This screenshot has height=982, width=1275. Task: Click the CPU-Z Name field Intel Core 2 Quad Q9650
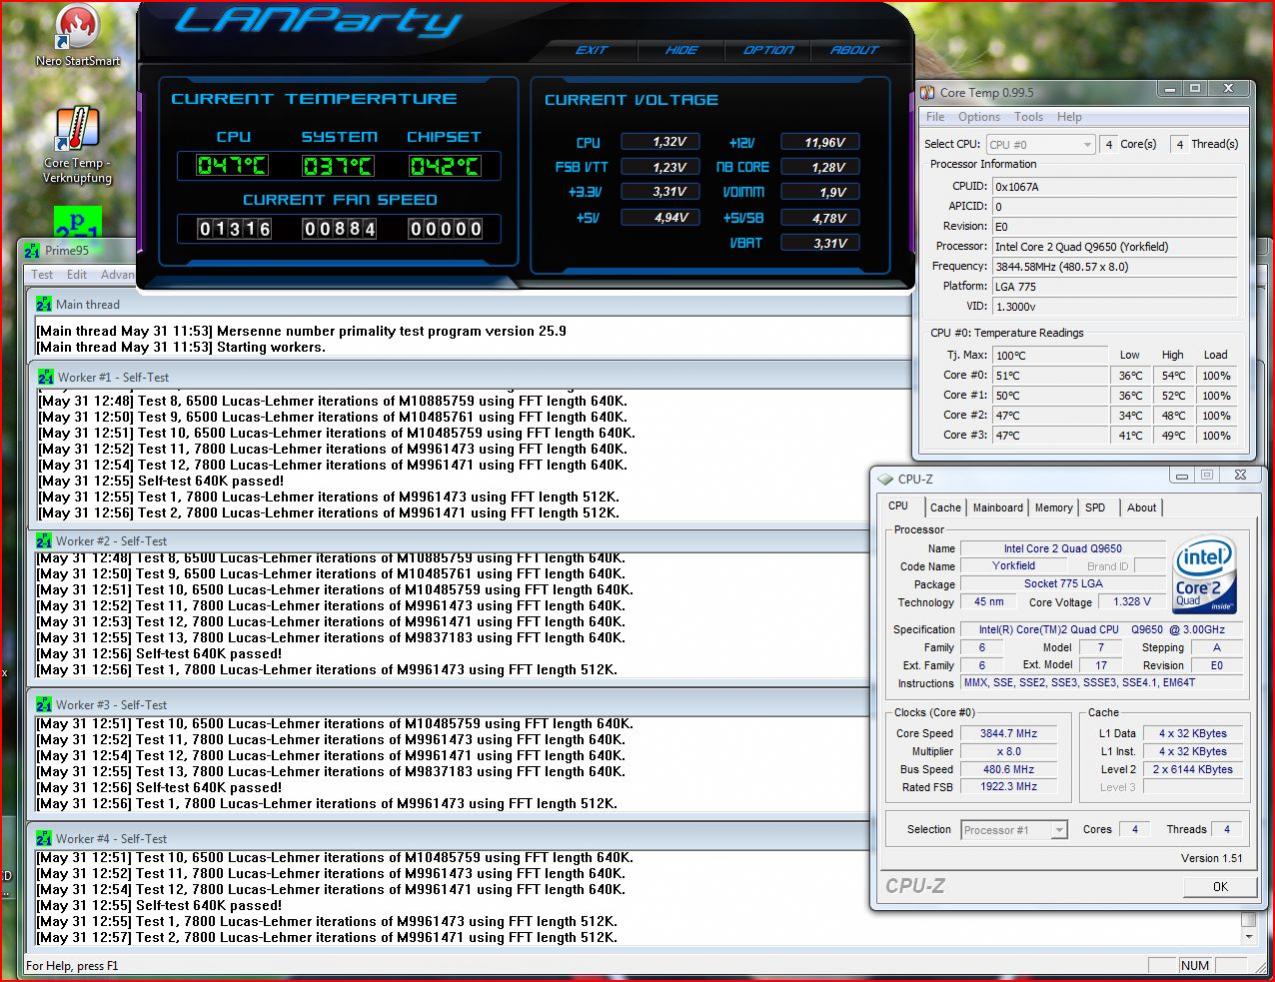click(x=1063, y=549)
